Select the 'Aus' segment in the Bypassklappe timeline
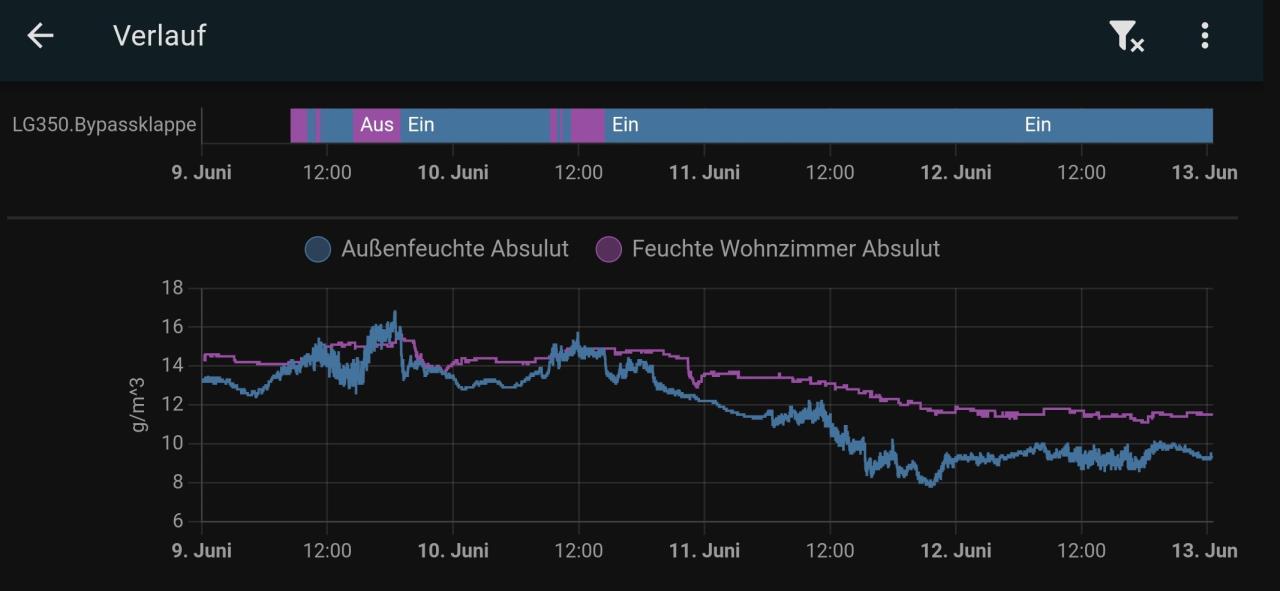 [x=377, y=125]
